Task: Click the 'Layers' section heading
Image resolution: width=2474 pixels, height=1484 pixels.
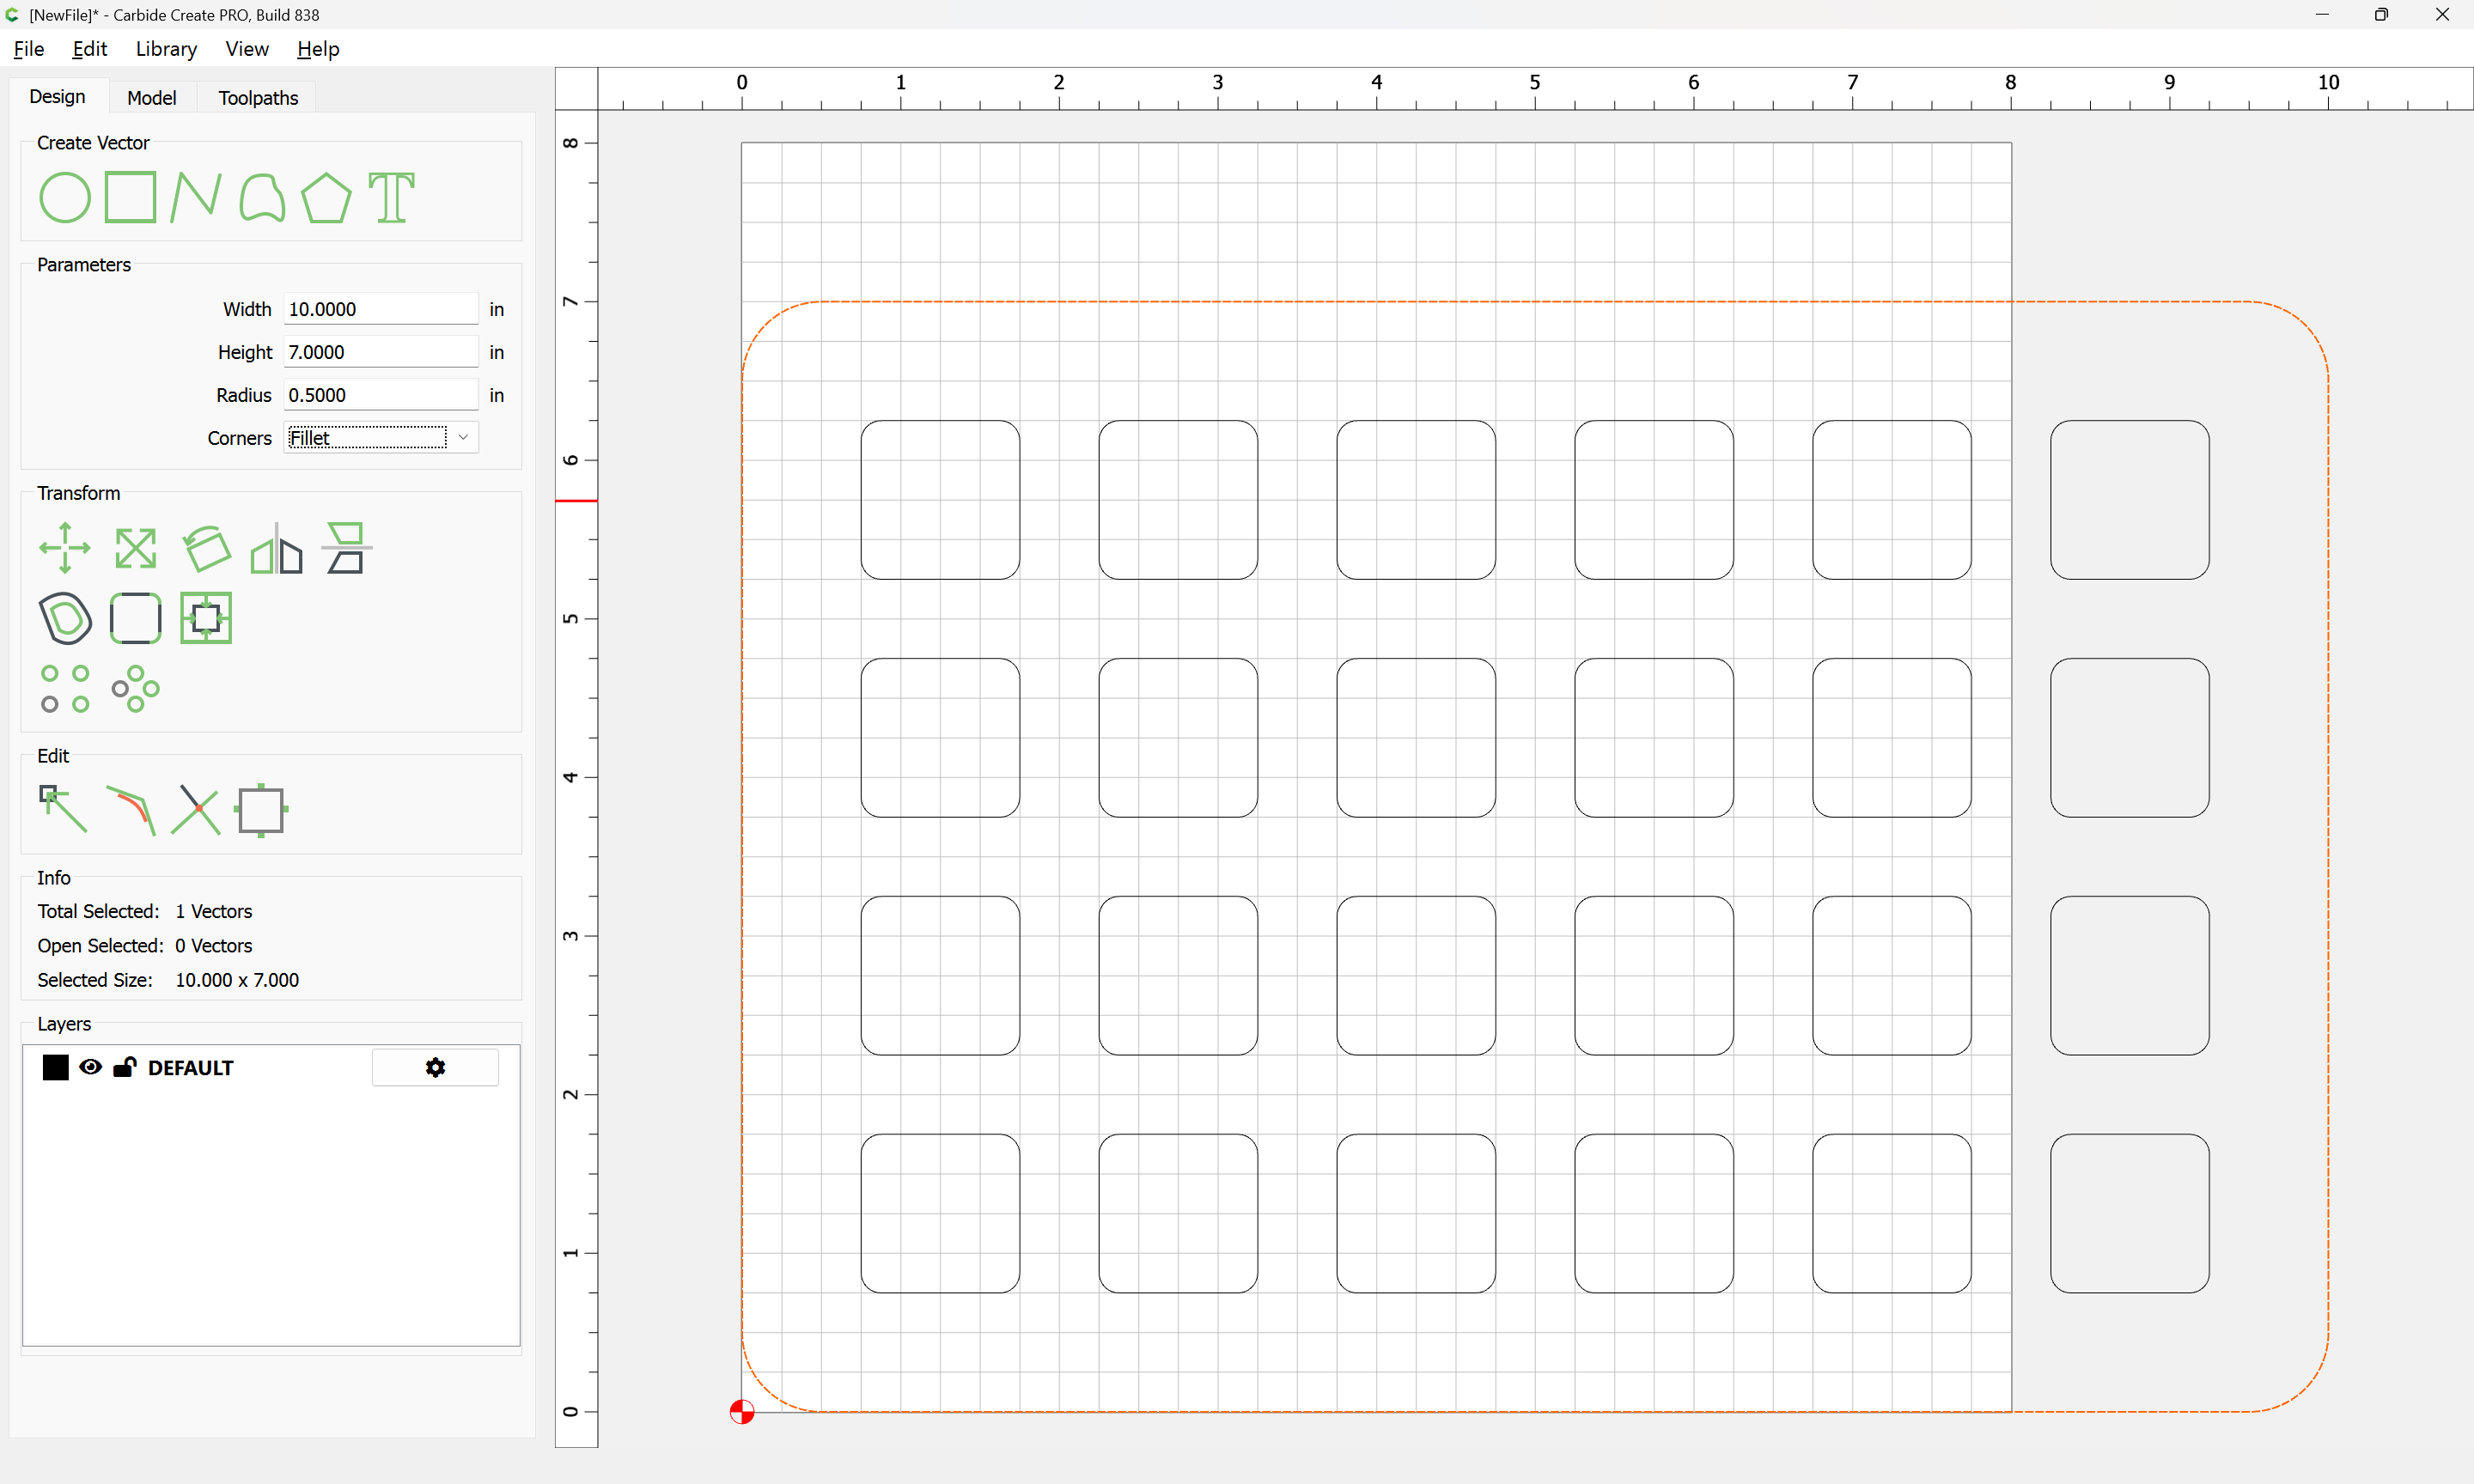Action: click(x=64, y=1024)
